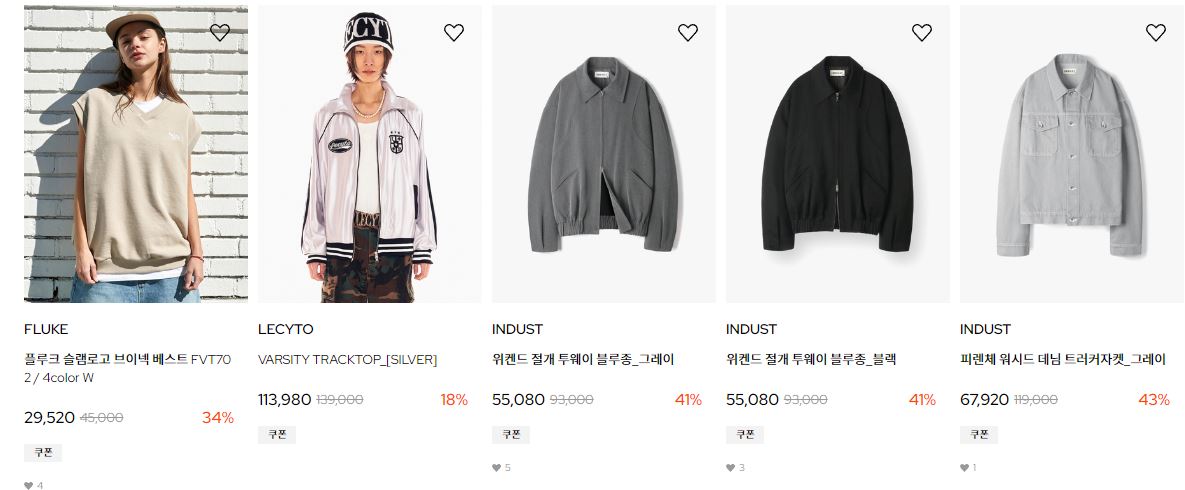Screen dimensions: 1185x490
Task: Click like count heart under denim trucker jacket
Action: pos(964,467)
